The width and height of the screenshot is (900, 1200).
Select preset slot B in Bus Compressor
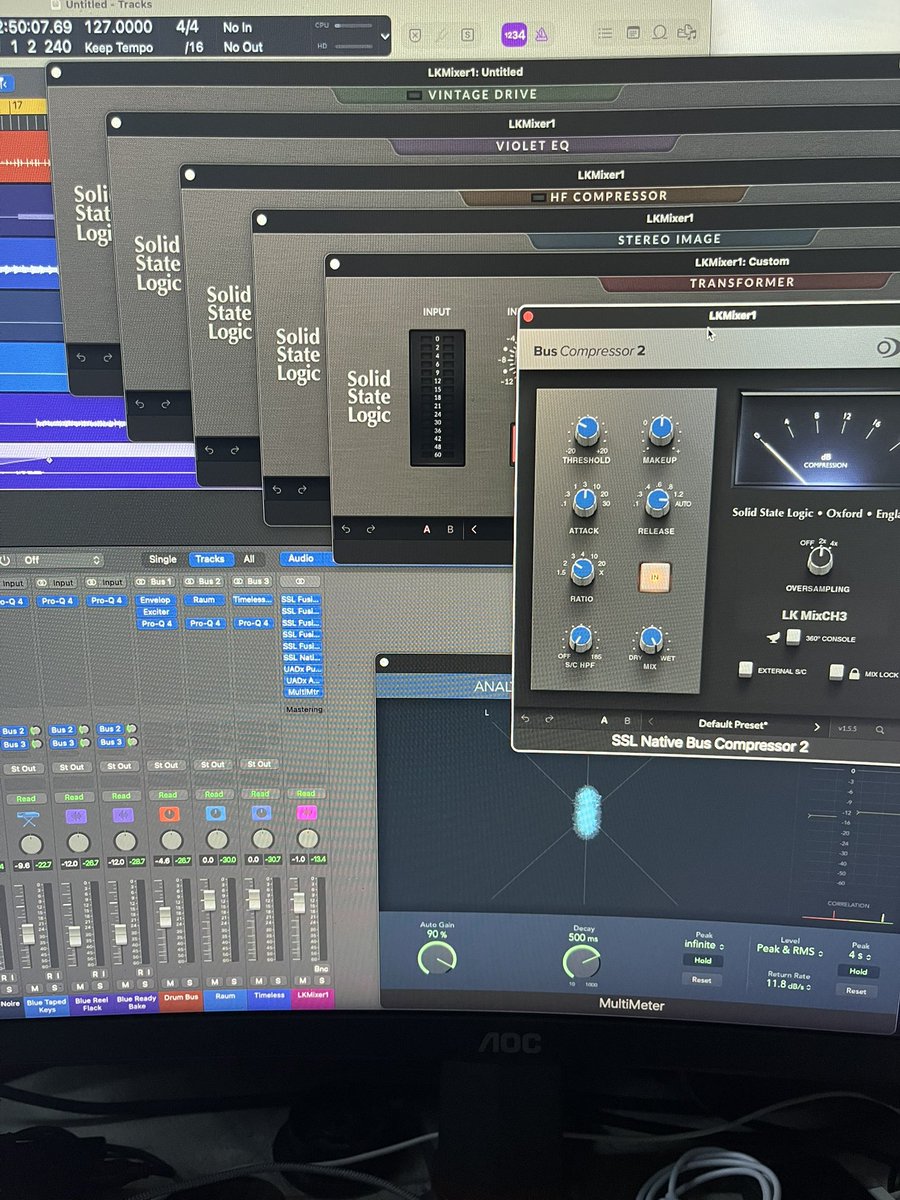627,720
